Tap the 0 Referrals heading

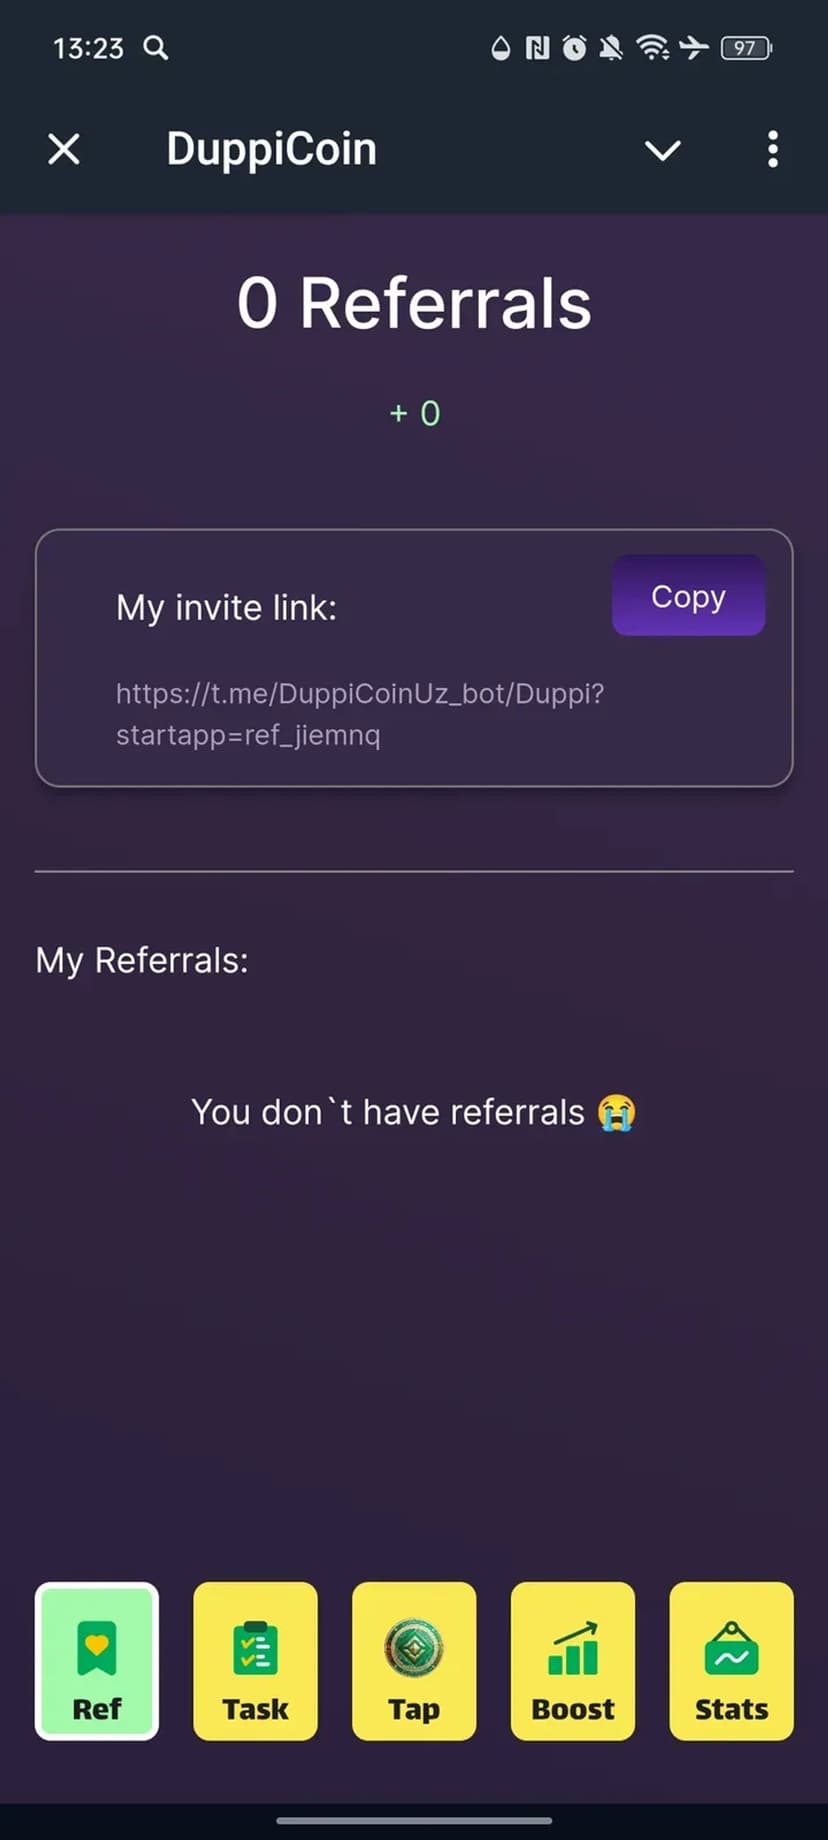(x=414, y=303)
